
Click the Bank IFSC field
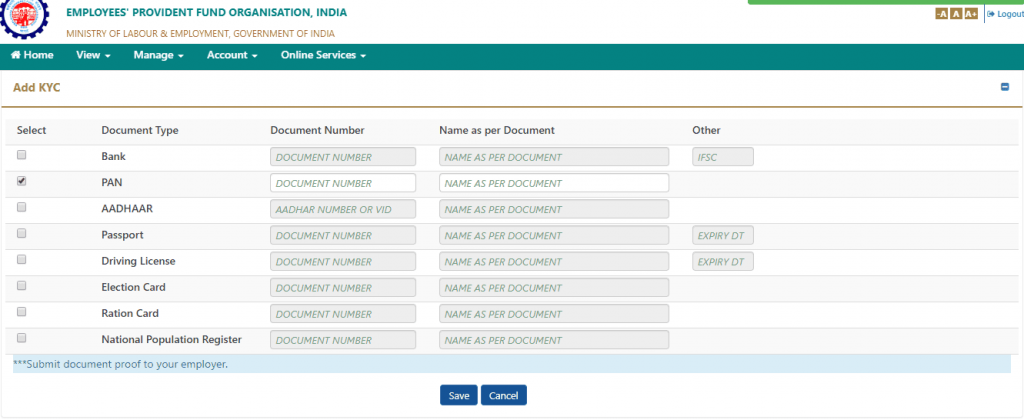tap(722, 157)
